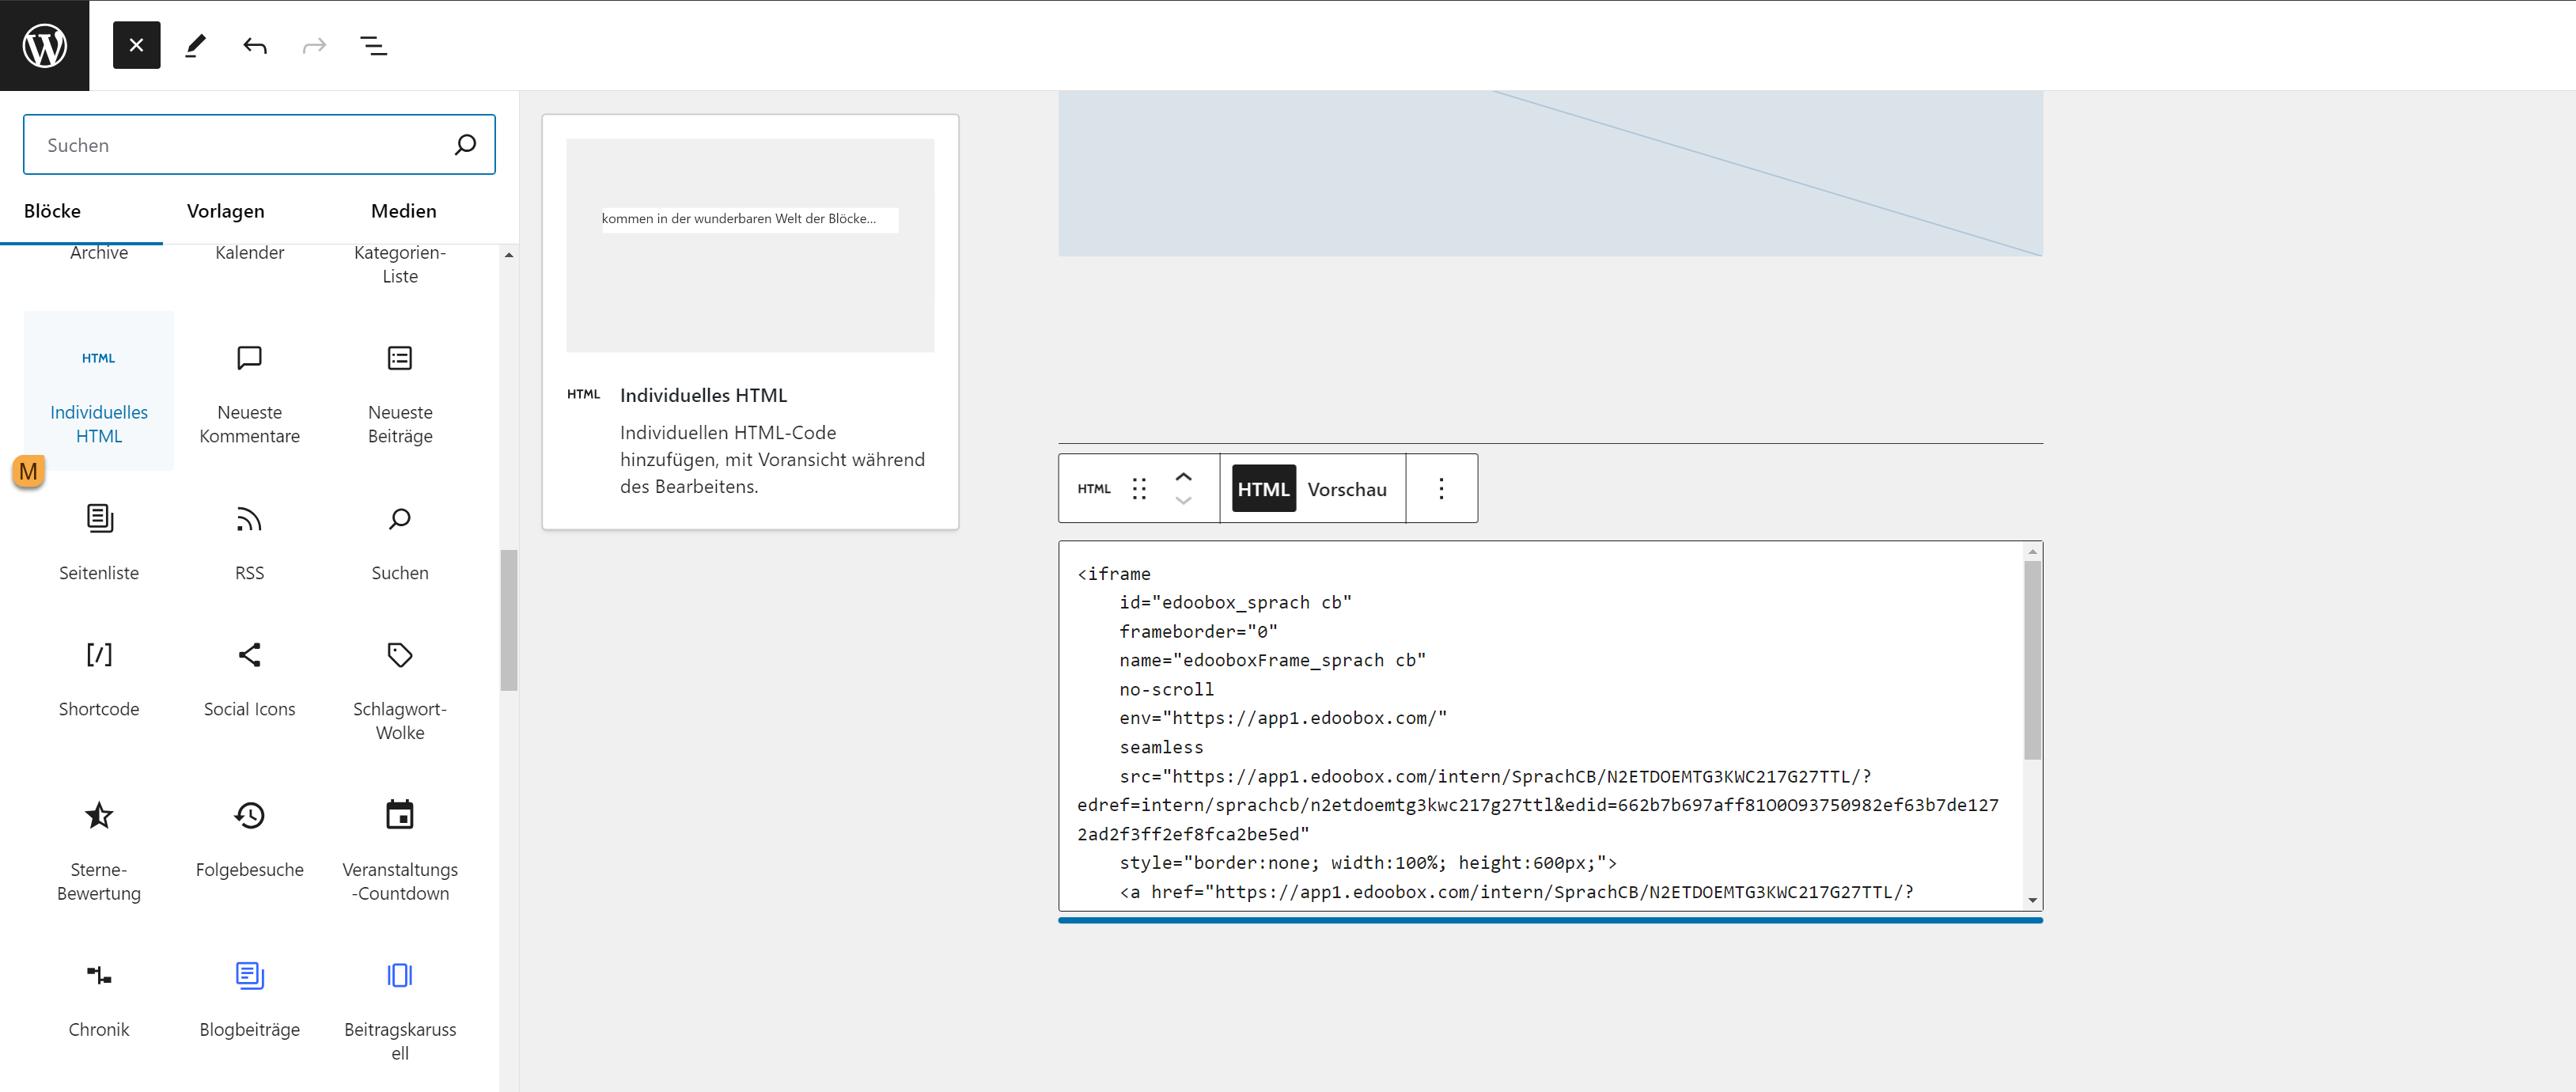The image size is (2576, 1092).
Task: Select the pencil Tools icon
Action: coord(195,45)
